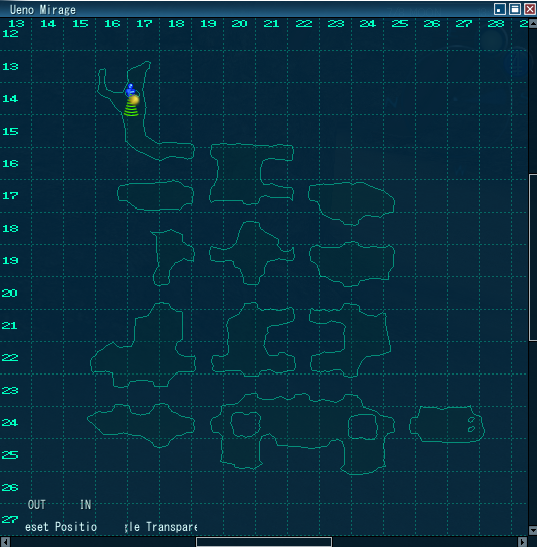Click column number 27 in the top ruler
The width and height of the screenshot is (537, 547).
pos(464,23)
